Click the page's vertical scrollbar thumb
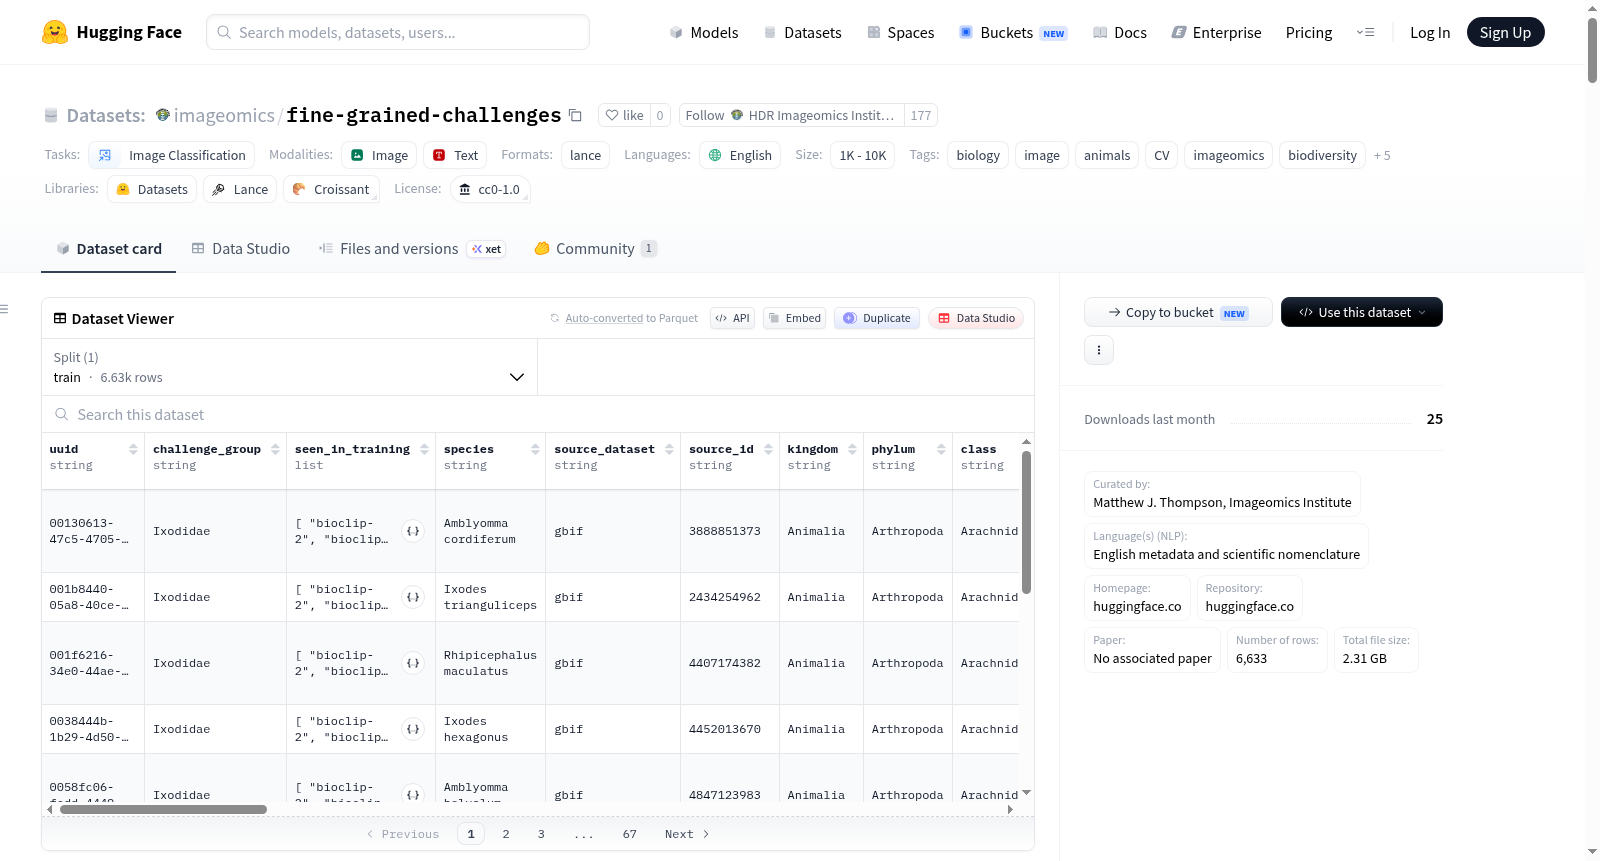Image resolution: width=1600 pixels, height=861 pixels. [x=1592, y=50]
